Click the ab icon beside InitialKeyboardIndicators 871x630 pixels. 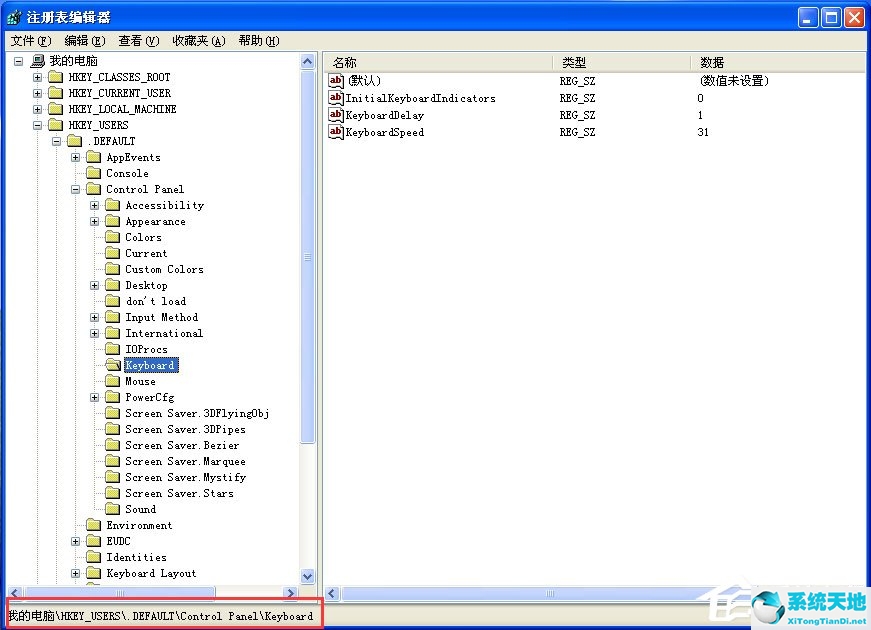[x=337, y=98]
